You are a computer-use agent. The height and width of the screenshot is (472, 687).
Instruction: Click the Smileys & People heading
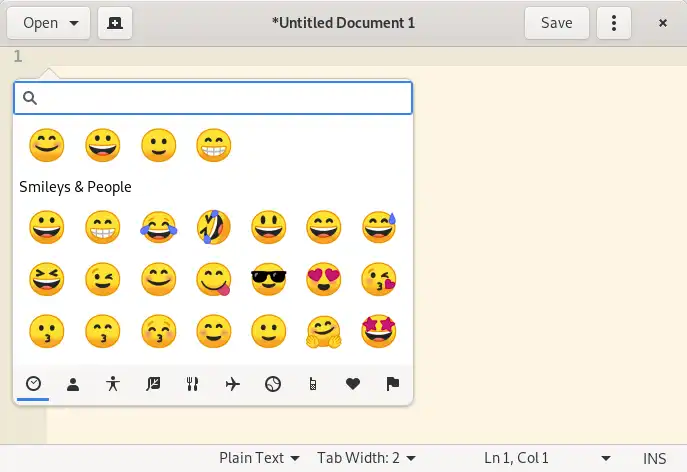click(x=75, y=187)
